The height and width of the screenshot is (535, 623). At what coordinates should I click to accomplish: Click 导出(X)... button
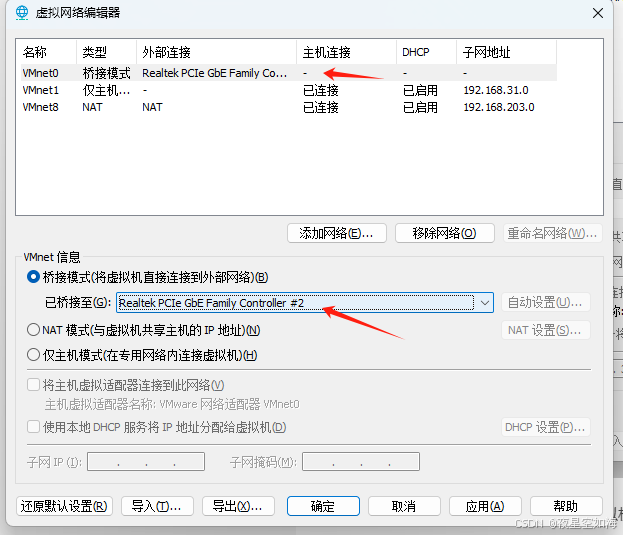pos(238,506)
